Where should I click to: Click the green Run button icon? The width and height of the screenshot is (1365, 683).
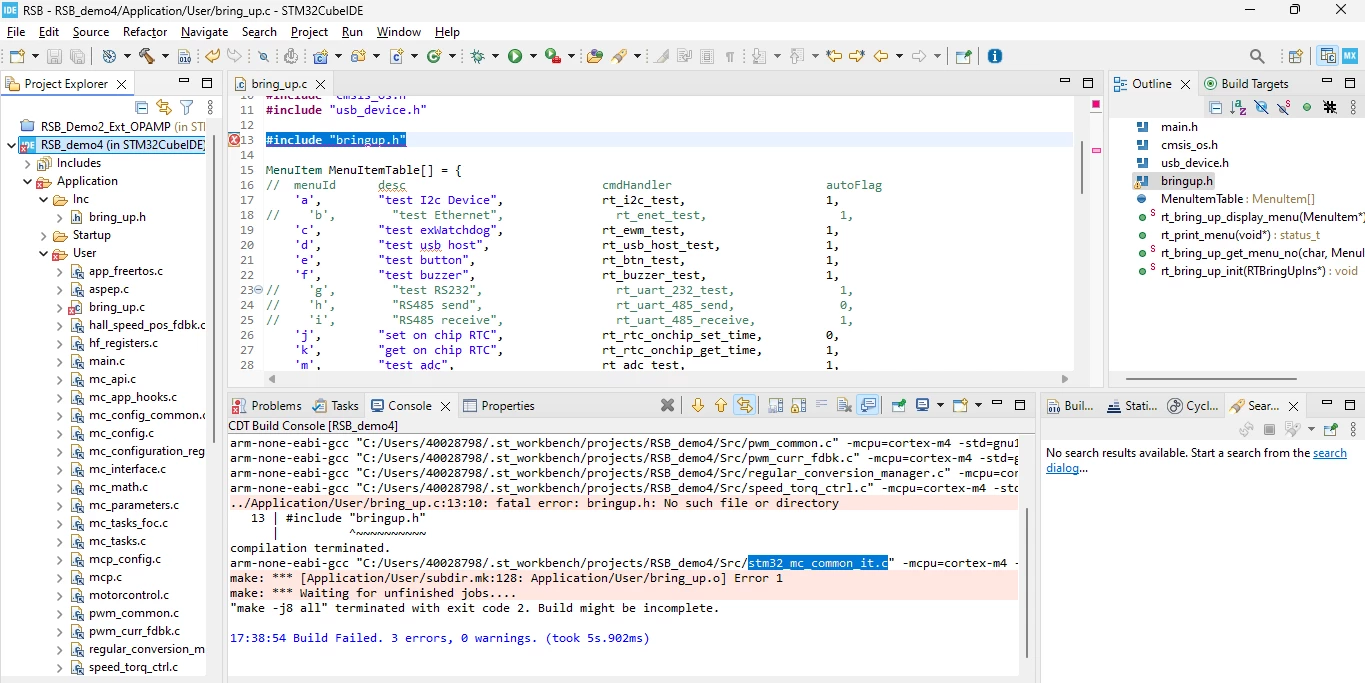tap(515, 56)
